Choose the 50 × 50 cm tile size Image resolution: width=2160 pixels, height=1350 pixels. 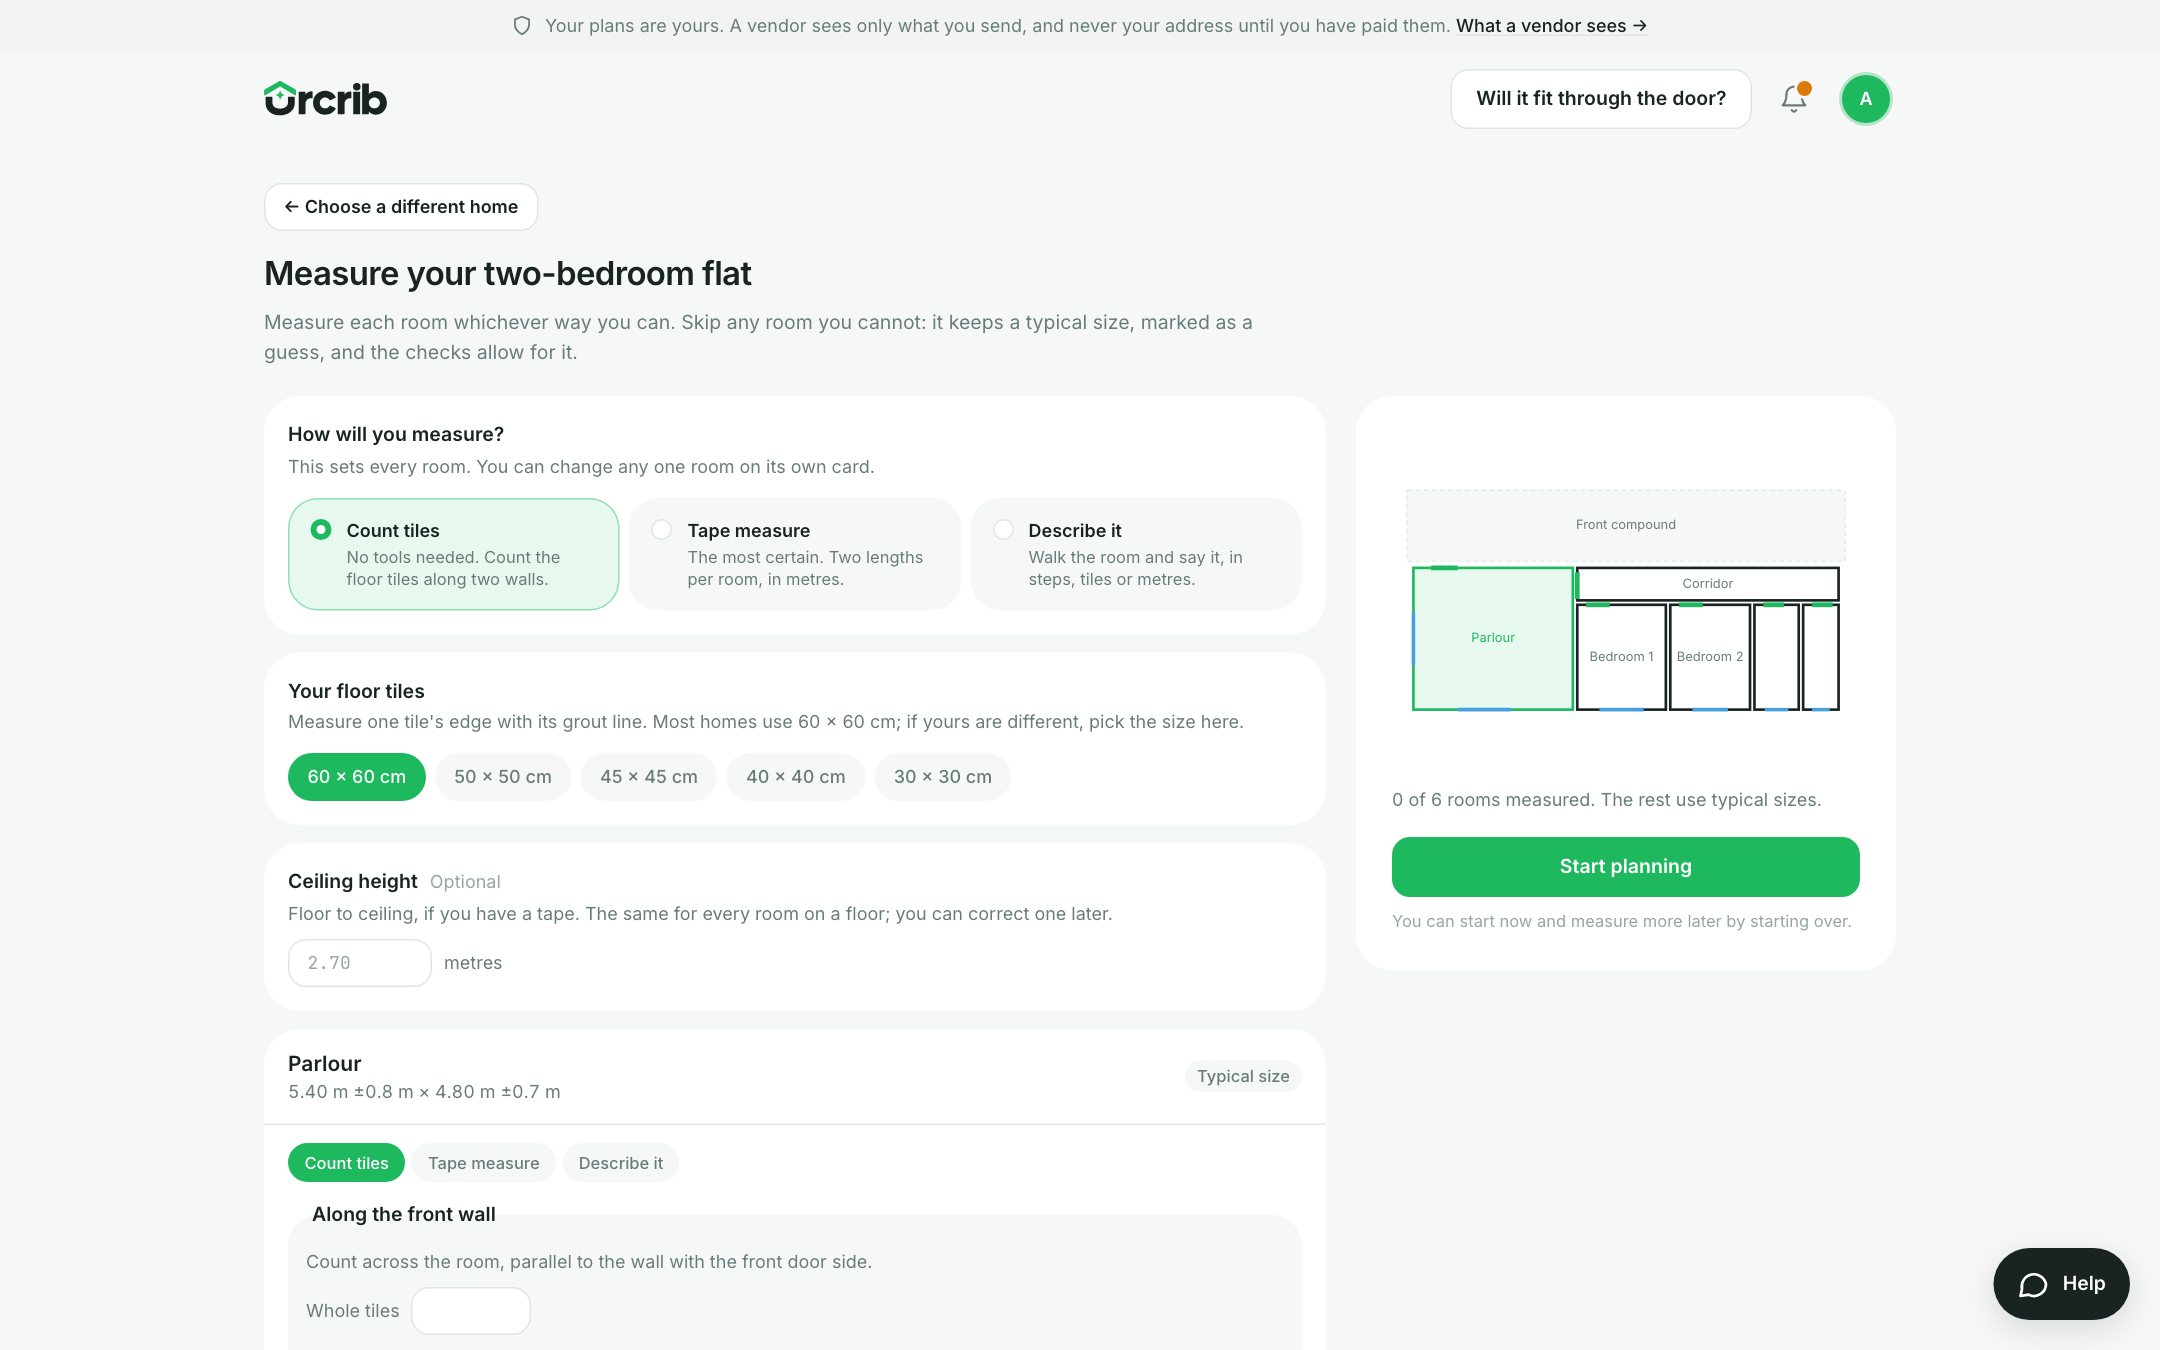[x=503, y=777]
